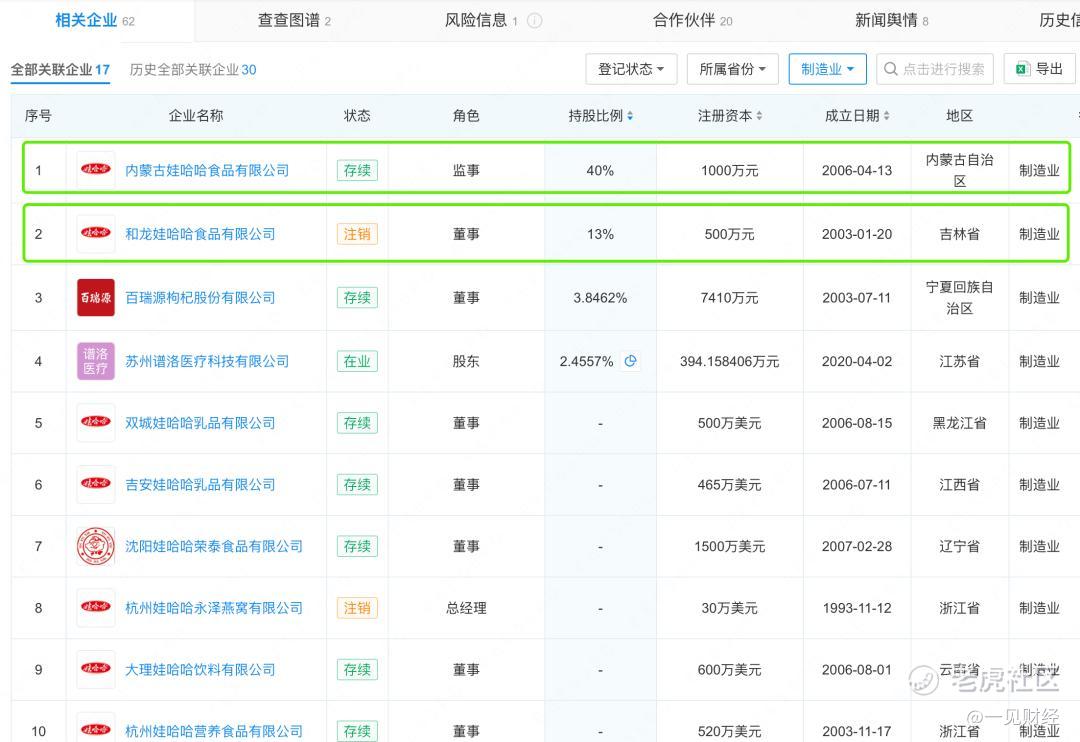Open the 双城娃哈哈乳品有限公司 link
Viewport: 1080px width, 742px height.
[200, 423]
